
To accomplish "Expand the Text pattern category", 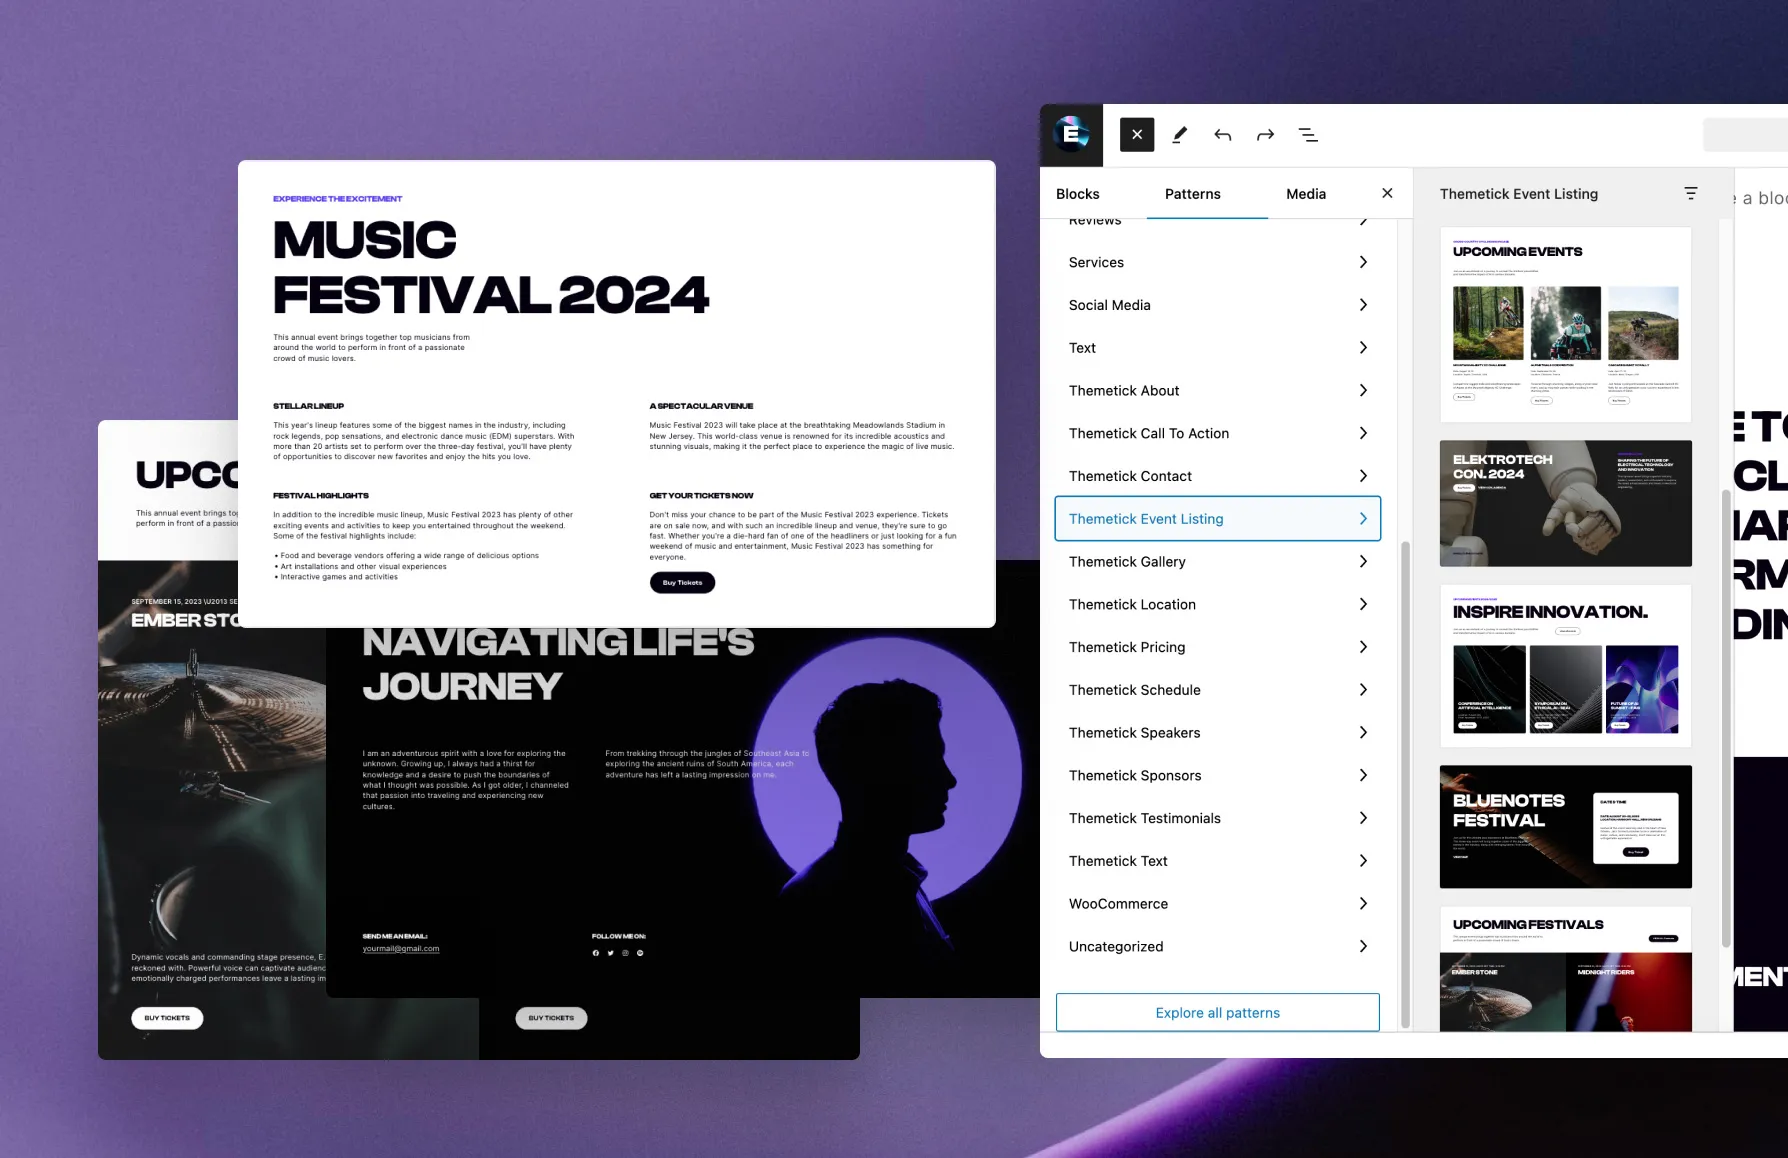I will pos(1217,348).
